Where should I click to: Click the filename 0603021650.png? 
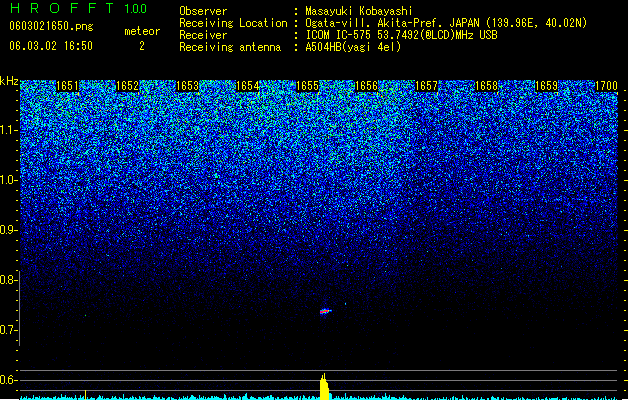(51, 26)
